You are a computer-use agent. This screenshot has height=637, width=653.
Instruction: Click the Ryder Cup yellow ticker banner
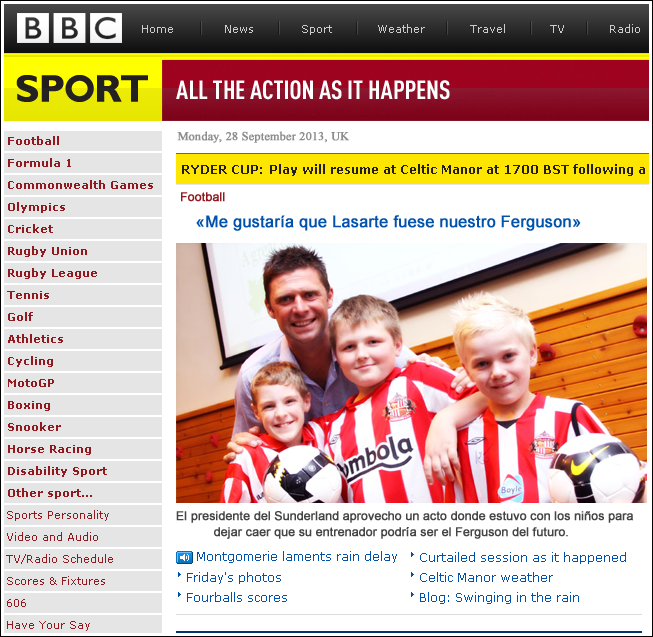pyautogui.click(x=412, y=169)
